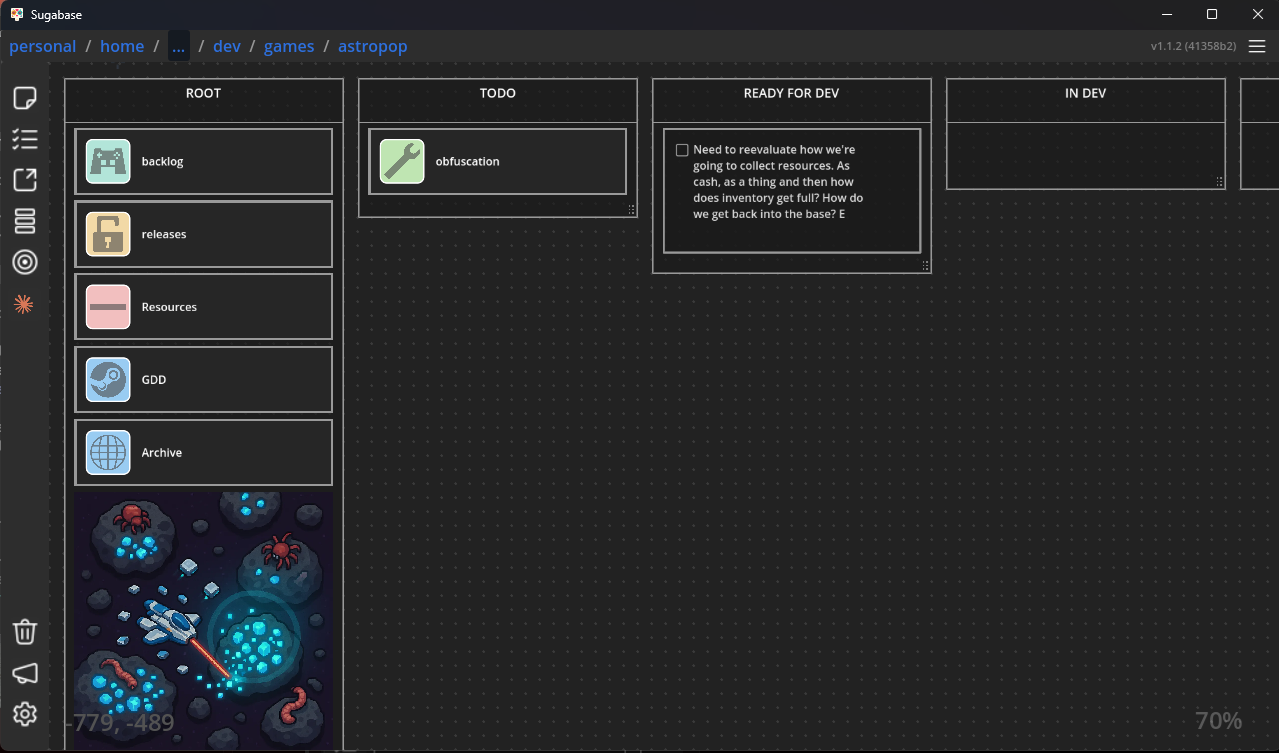Click the IN DEV column resize grip
The image size is (1279, 753).
pyautogui.click(x=1219, y=182)
